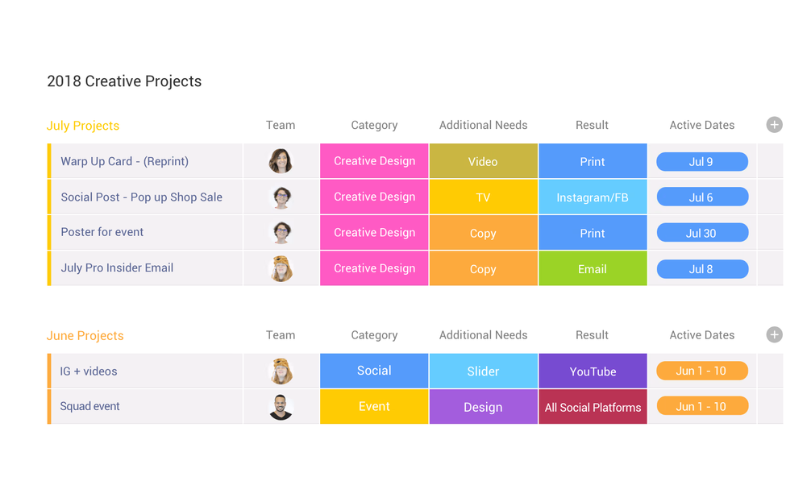Click team avatar for Poster for event
Viewport: 800px width, 500px height.
[x=281, y=233]
